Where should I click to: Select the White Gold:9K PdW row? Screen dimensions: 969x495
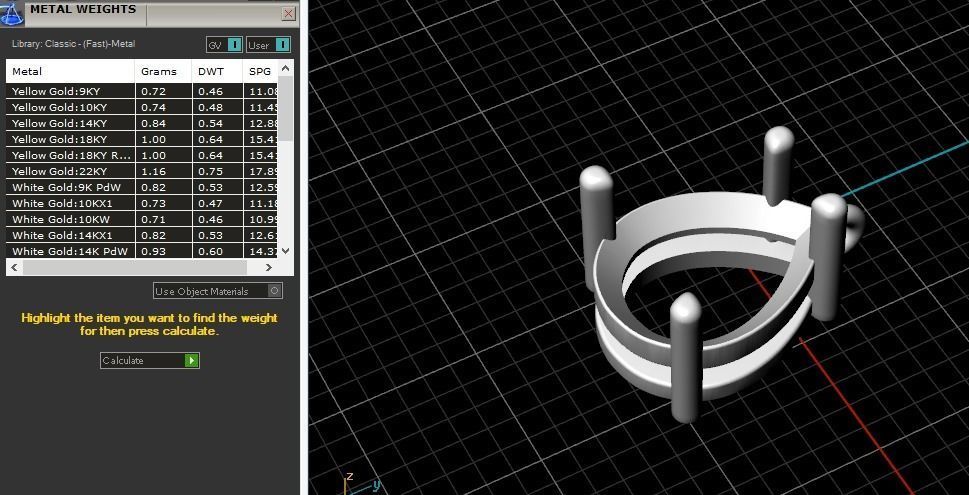(x=142, y=187)
